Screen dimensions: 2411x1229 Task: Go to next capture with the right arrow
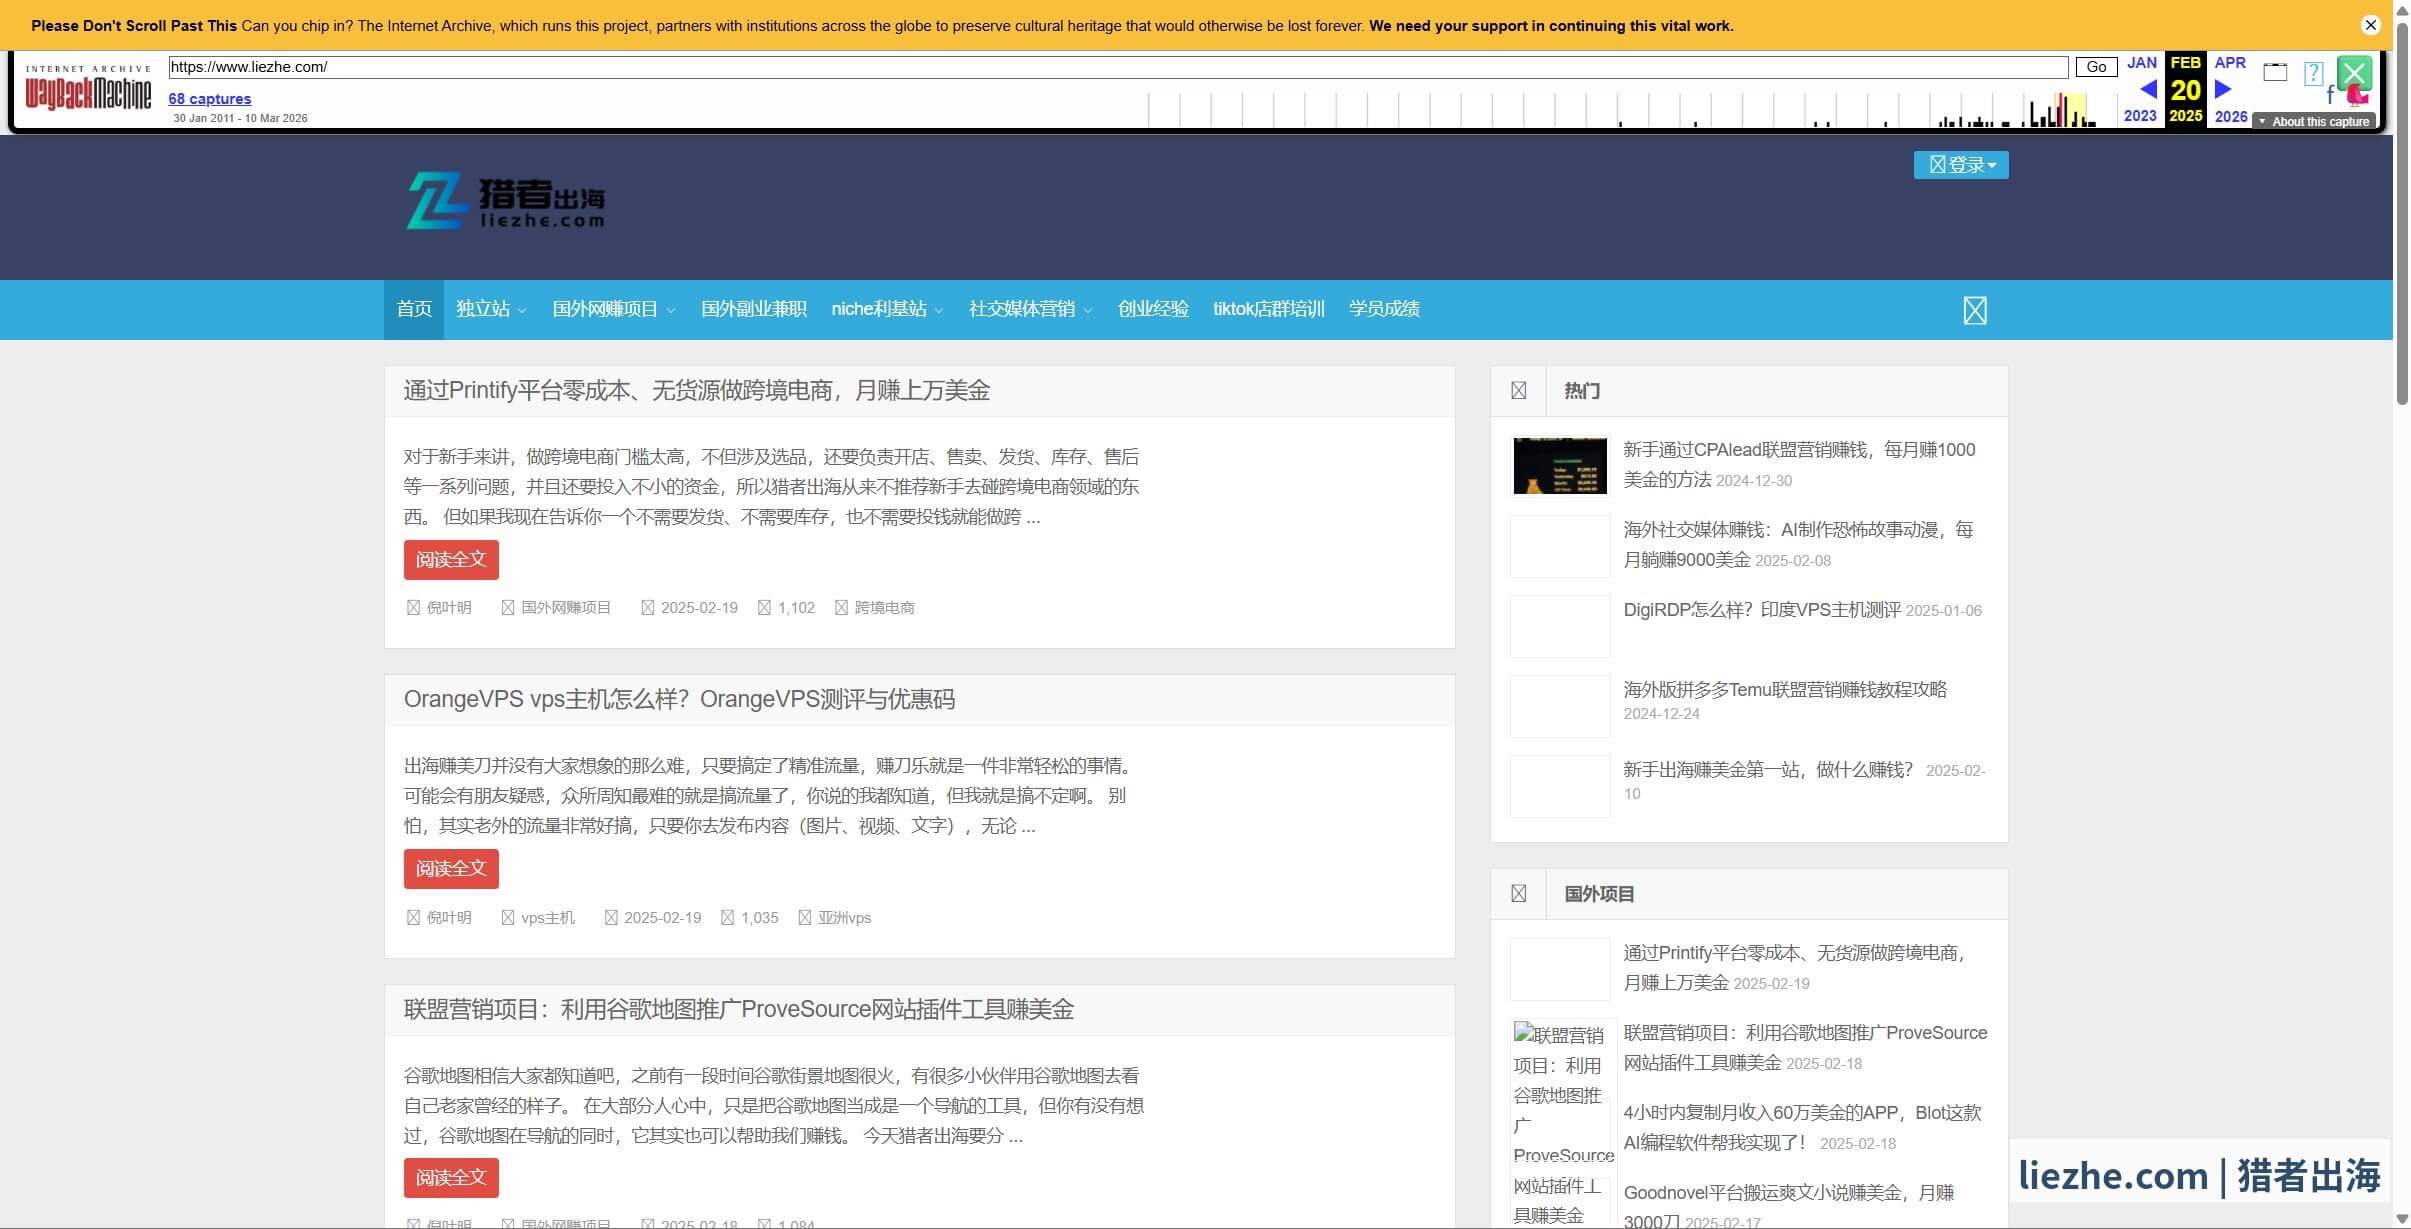pyautogui.click(x=2223, y=89)
